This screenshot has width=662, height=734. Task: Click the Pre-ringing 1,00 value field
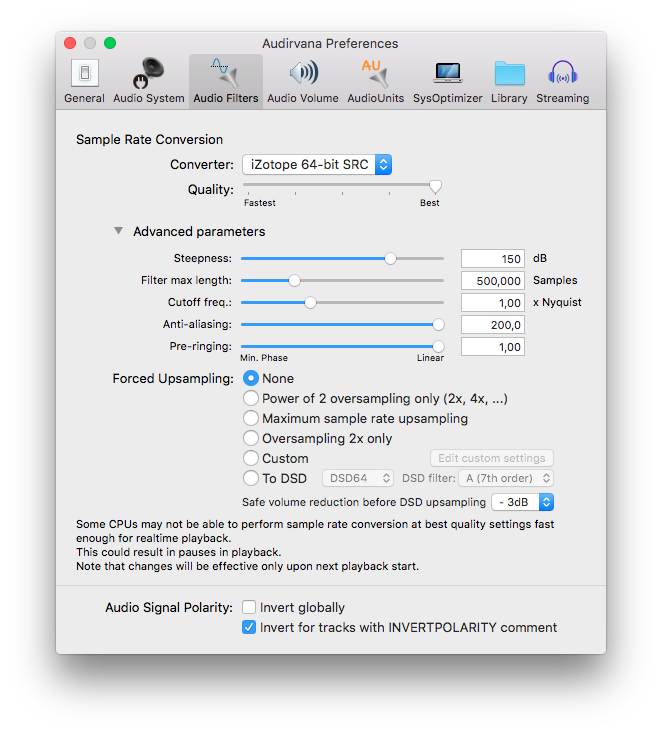click(493, 346)
